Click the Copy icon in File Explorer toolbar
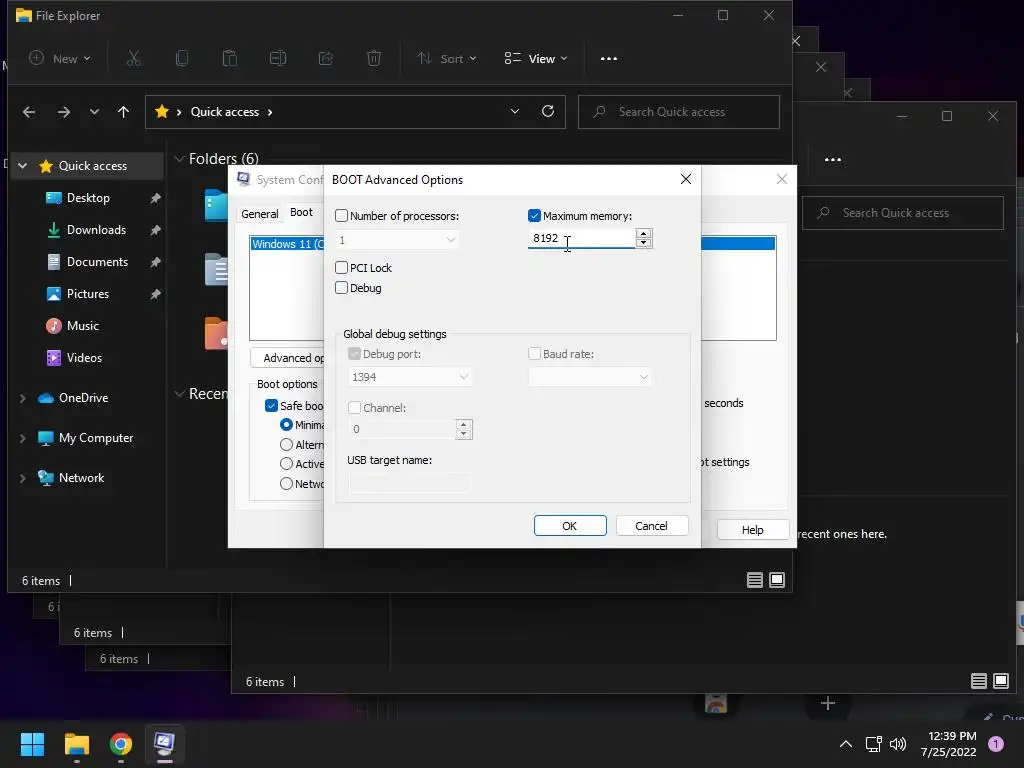 click(182, 59)
